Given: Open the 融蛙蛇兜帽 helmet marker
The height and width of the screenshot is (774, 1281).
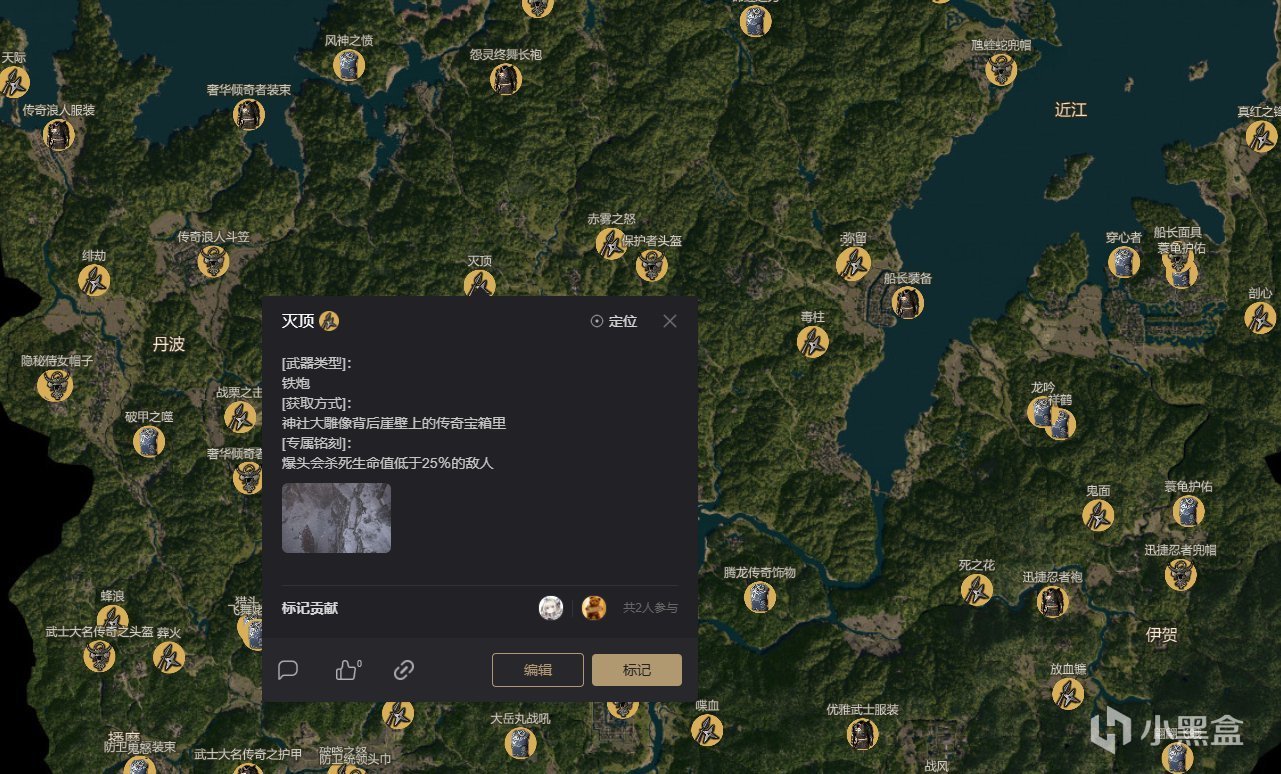Looking at the screenshot, I should [1001, 69].
